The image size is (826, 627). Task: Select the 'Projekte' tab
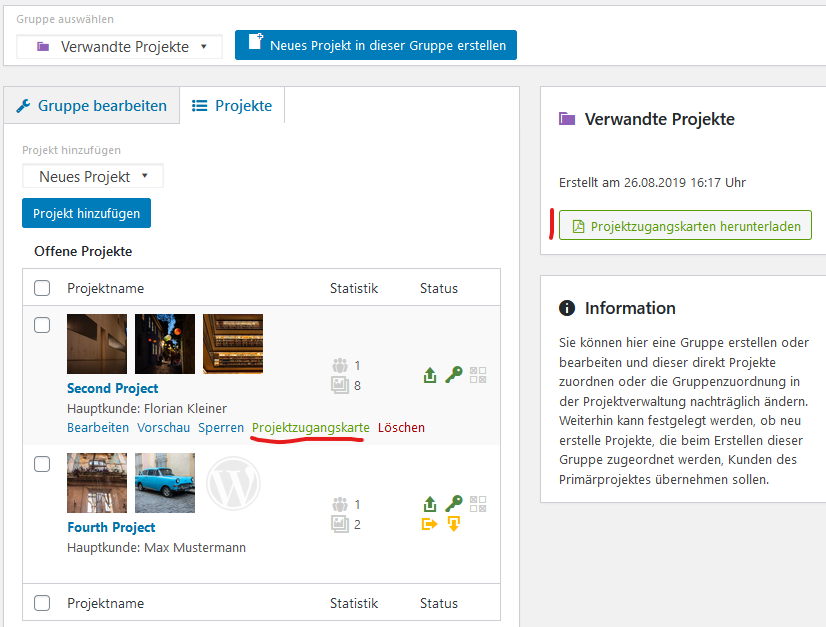tap(232, 105)
